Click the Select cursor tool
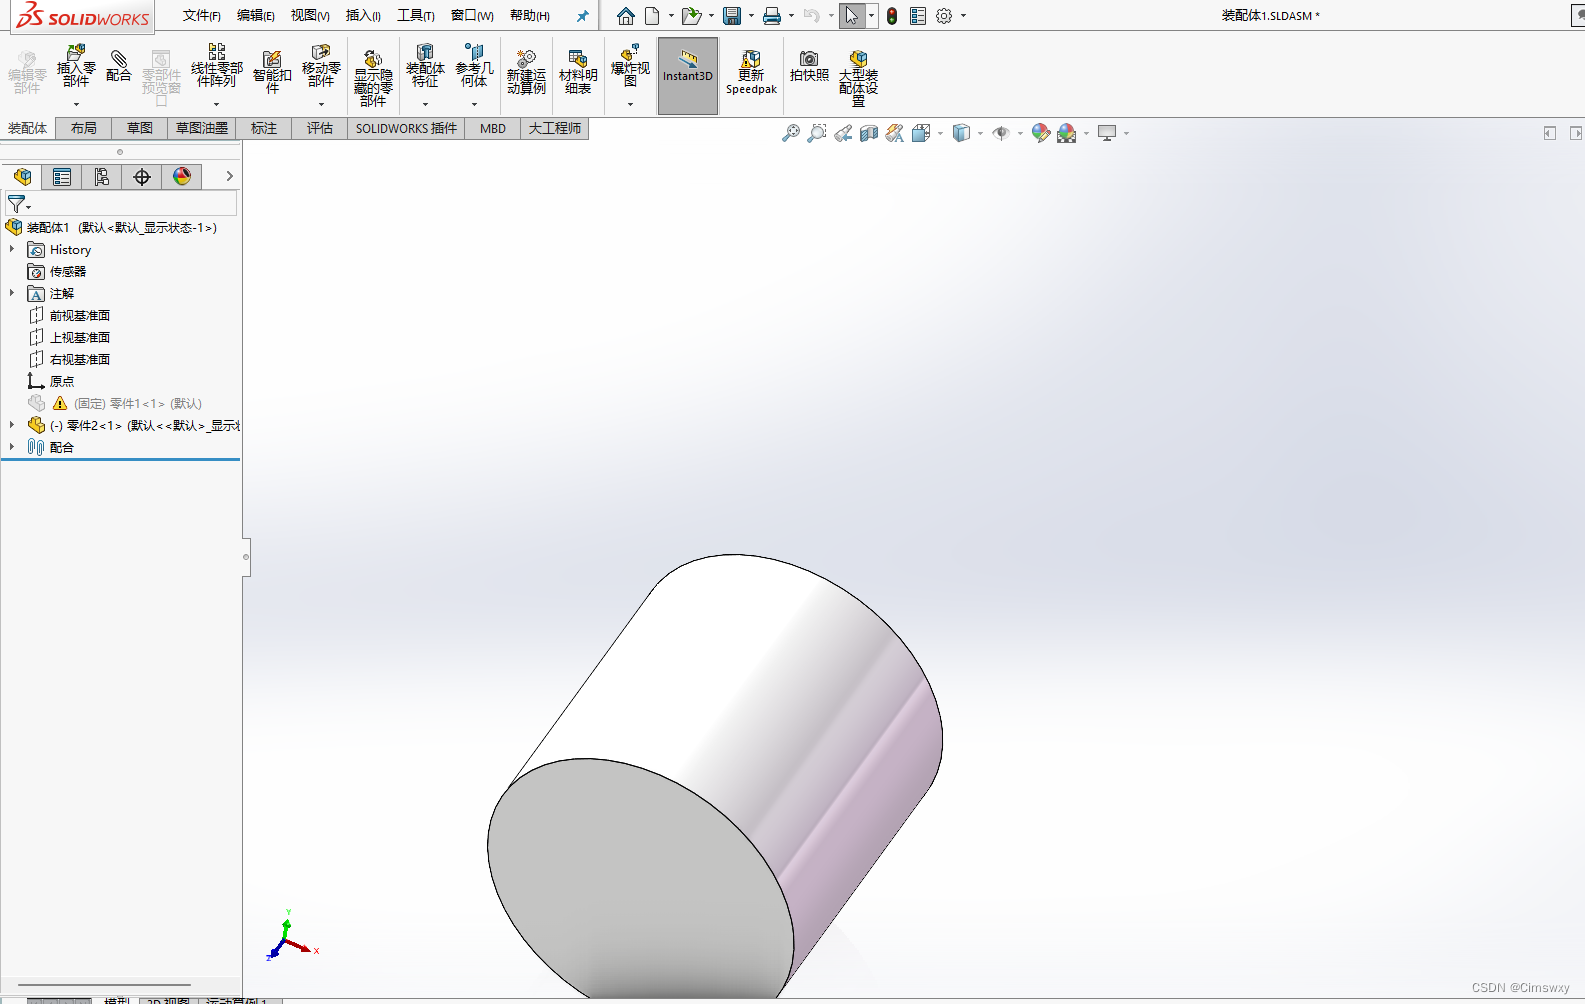This screenshot has width=1585, height=1004. (x=852, y=16)
